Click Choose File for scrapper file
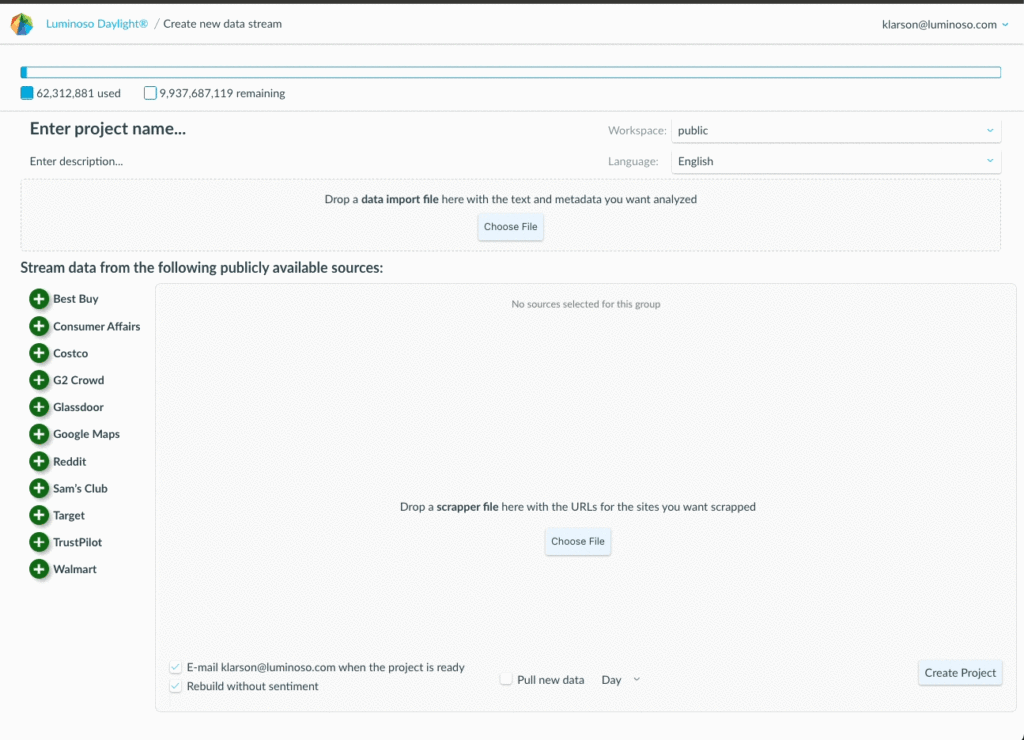This screenshot has height=740, width=1024. click(578, 541)
